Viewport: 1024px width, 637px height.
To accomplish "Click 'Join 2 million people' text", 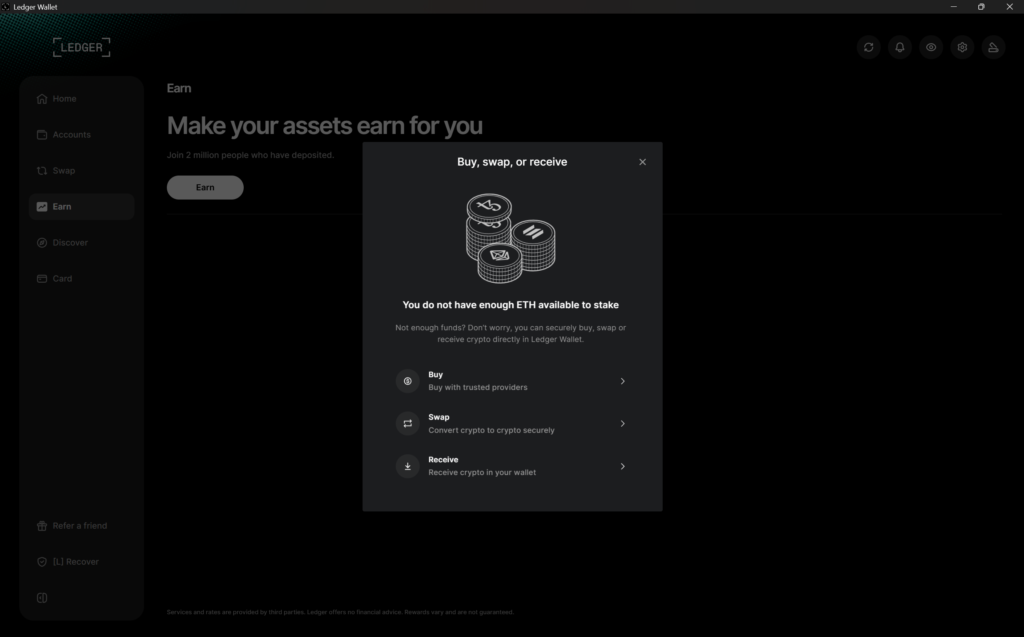I will 250,155.
